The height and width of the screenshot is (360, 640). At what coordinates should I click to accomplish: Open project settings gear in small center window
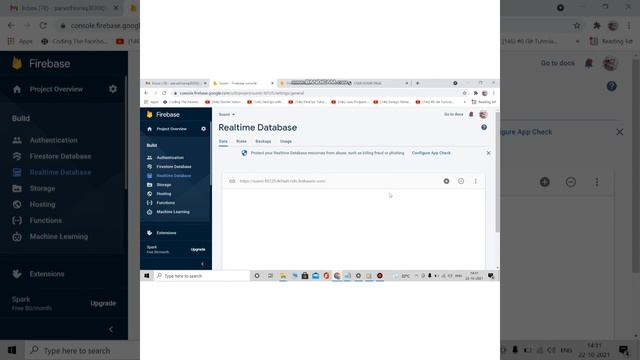pos(203,129)
